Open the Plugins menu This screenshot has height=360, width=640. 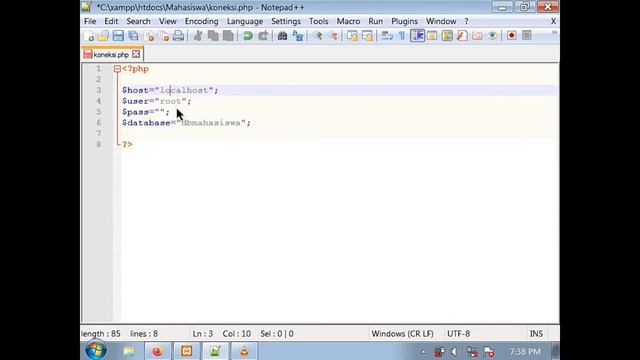(x=404, y=21)
